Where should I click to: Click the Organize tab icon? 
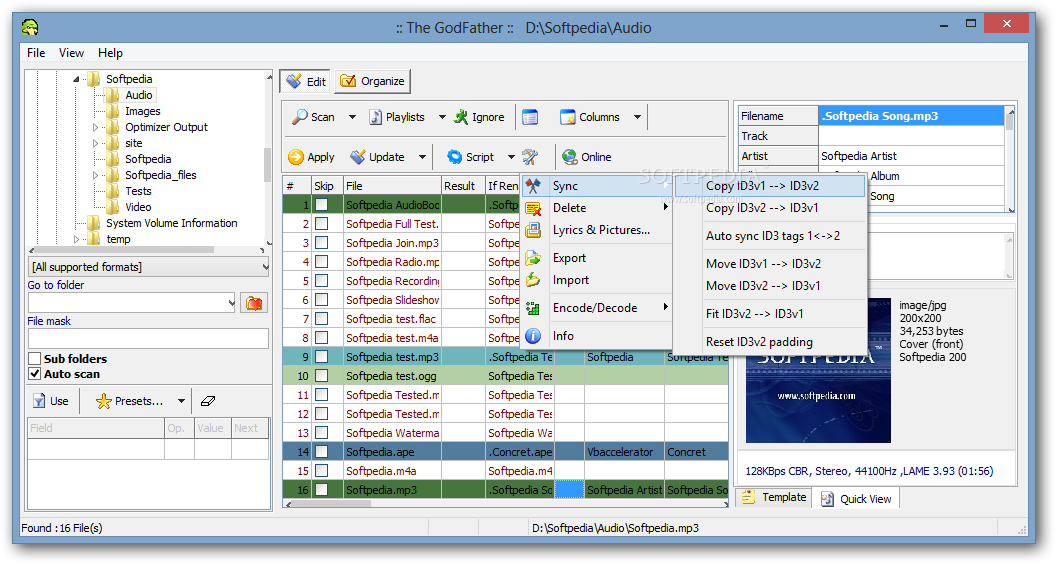click(x=348, y=82)
